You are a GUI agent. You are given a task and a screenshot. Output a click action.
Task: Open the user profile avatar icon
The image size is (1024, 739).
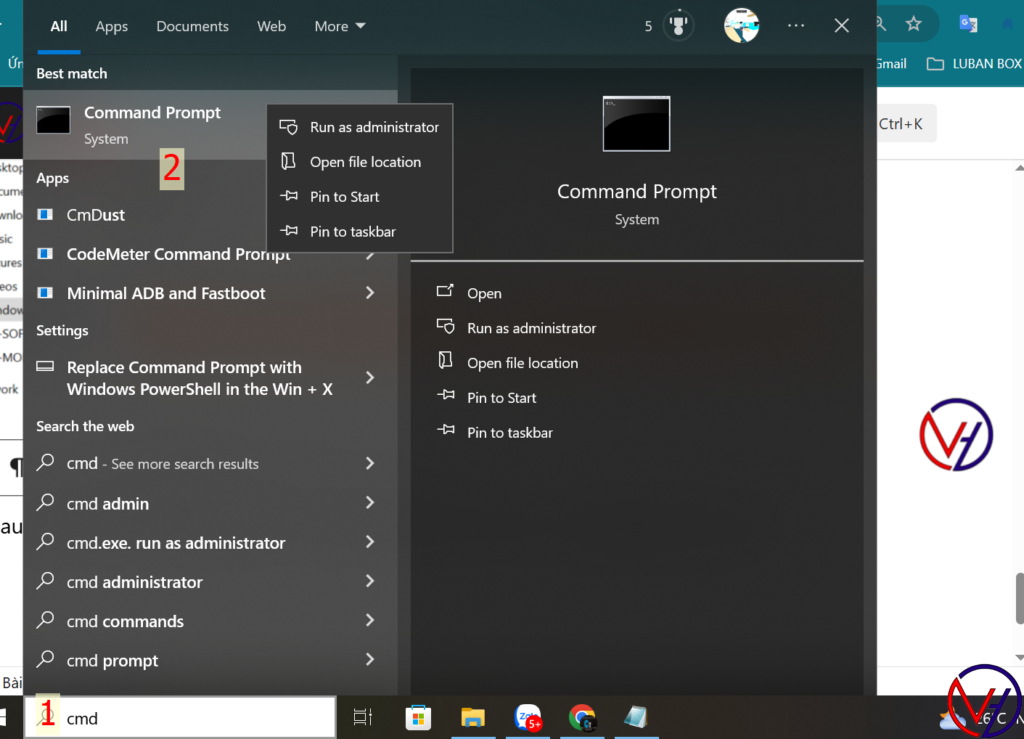pyautogui.click(x=741, y=26)
